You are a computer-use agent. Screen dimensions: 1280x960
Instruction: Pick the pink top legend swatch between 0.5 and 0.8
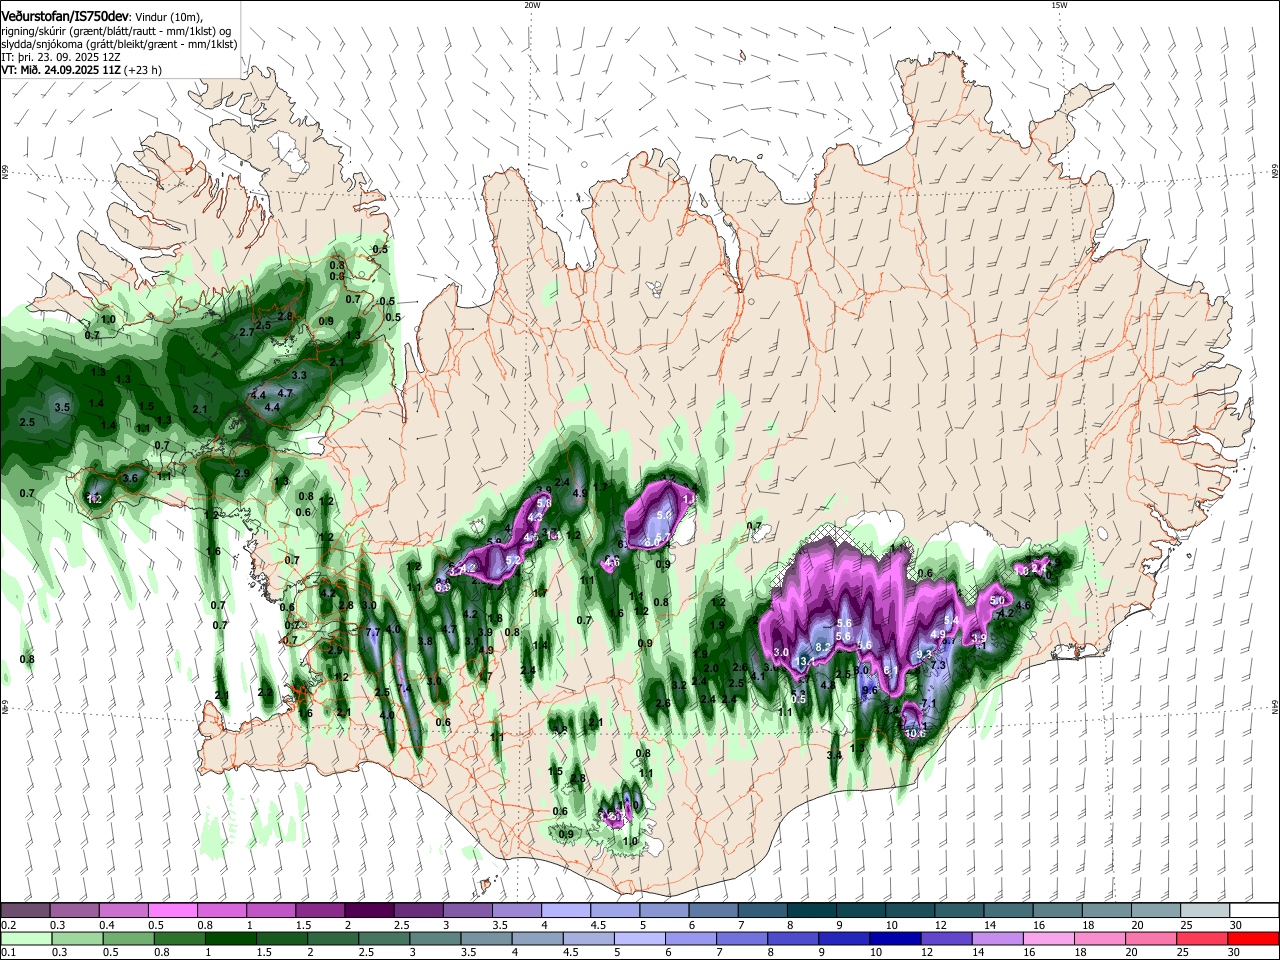tap(173, 911)
